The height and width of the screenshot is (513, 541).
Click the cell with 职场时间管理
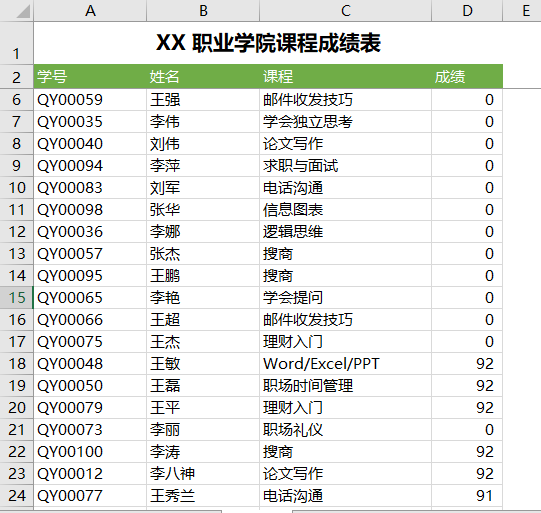tap(345, 386)
